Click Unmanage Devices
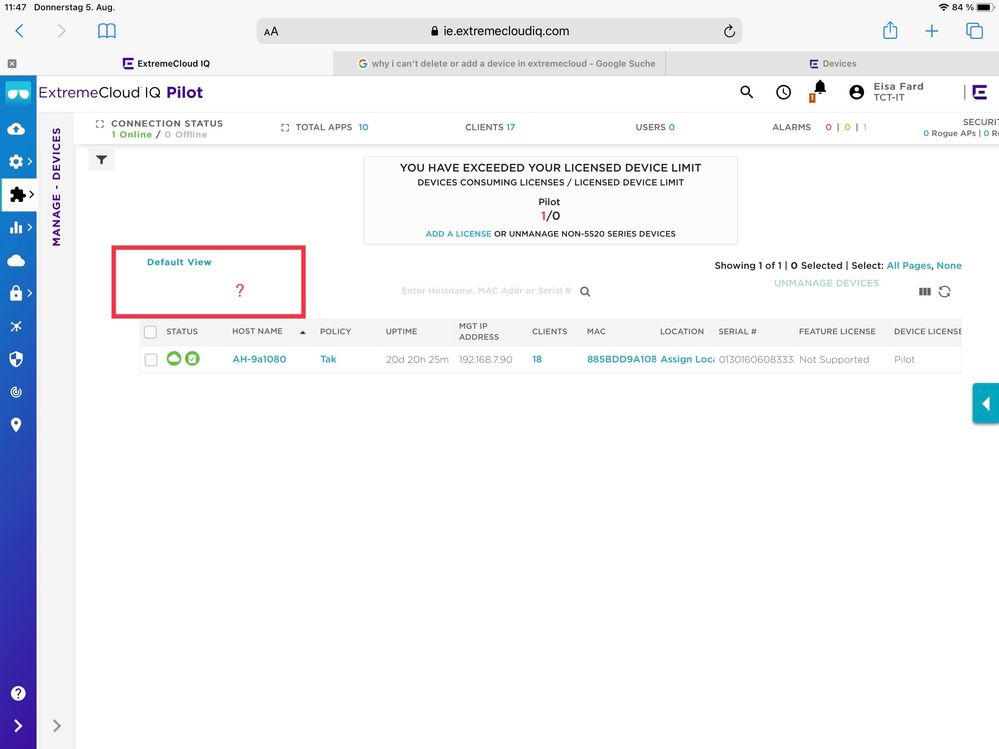This screenshot has height=749, width=999. pyautogui.click(x=826, y=283)
